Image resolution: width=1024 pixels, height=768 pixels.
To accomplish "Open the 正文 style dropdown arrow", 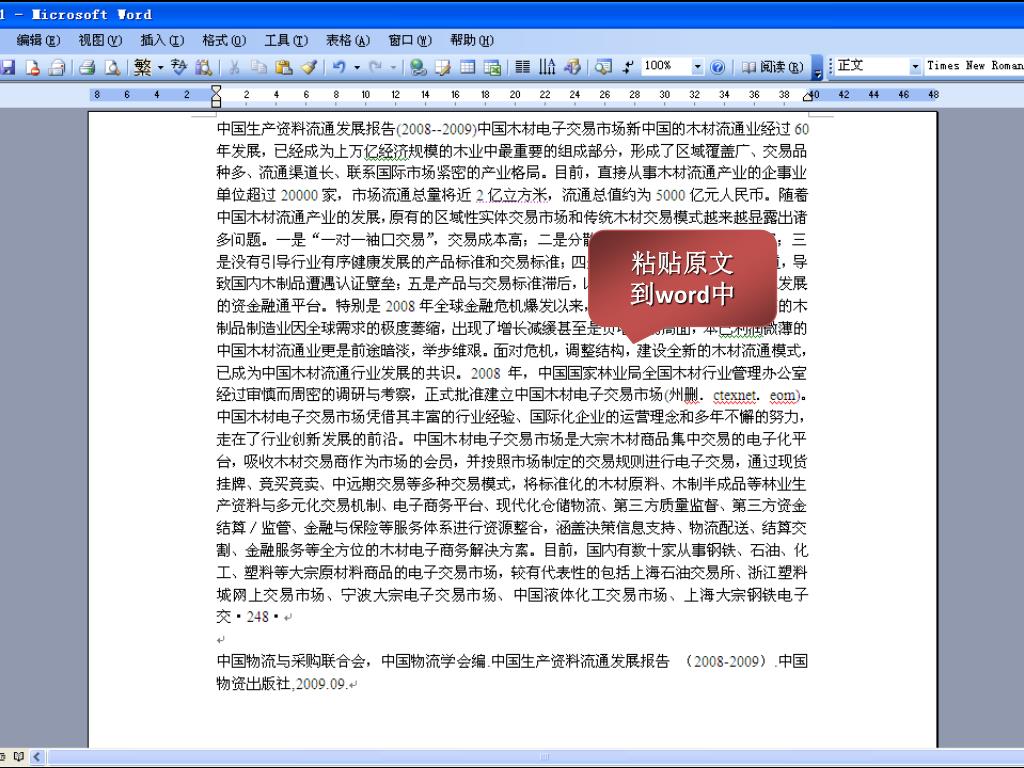I will (x=915, y=67).
